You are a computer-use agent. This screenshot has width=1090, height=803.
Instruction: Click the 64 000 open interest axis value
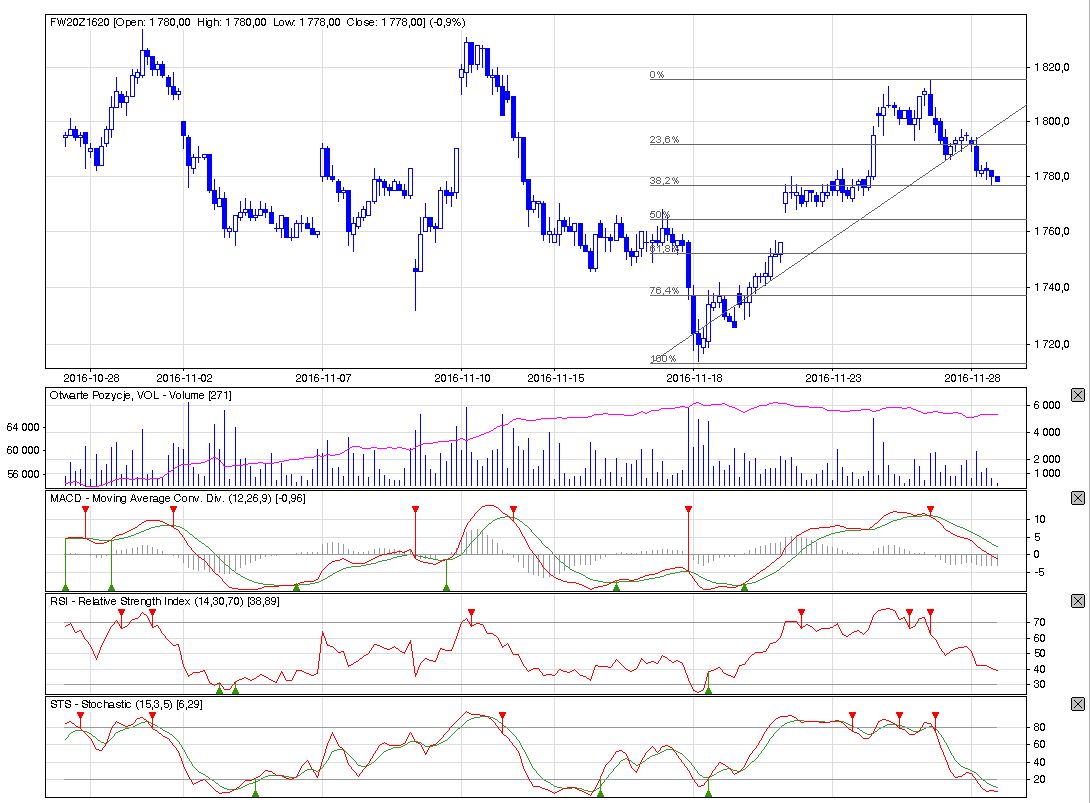(23, 428)
